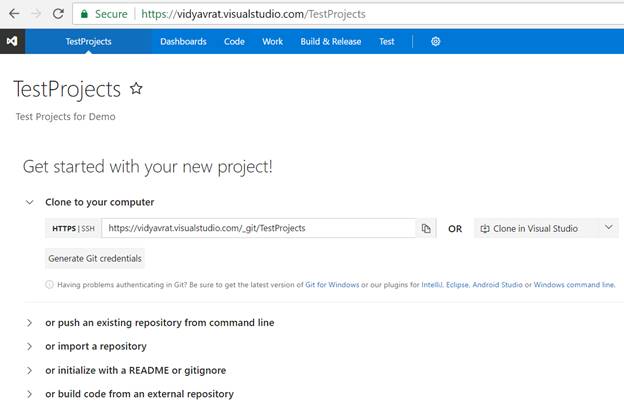Click 'Clone to your computer' heading text
624x412 pixels.
99,202
